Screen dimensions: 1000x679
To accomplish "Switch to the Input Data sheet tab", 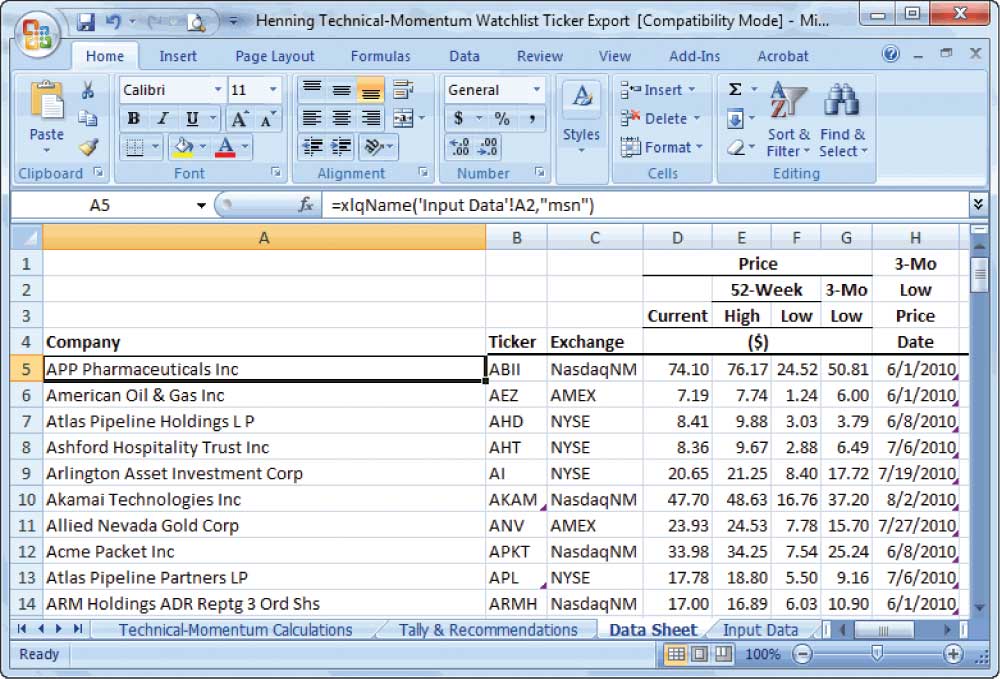I will tap(760, 629).
